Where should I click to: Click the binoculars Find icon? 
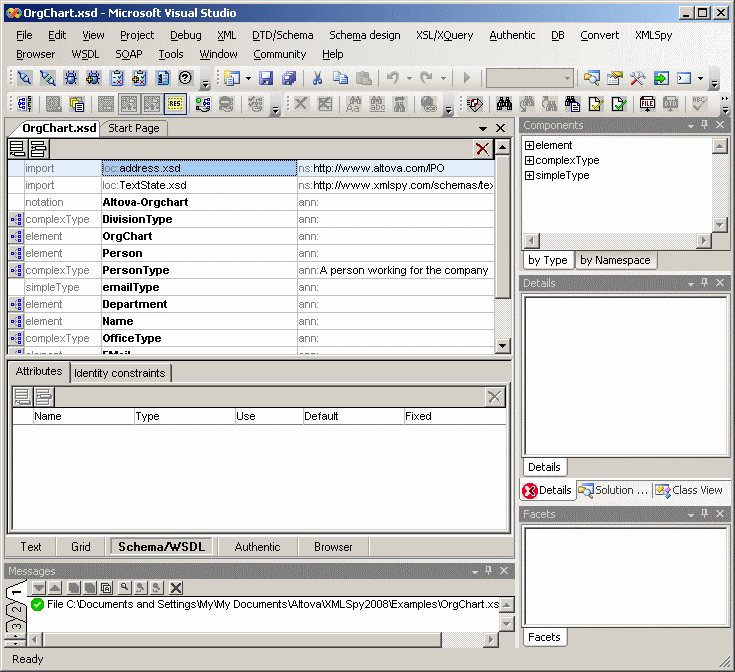[504, 104]
